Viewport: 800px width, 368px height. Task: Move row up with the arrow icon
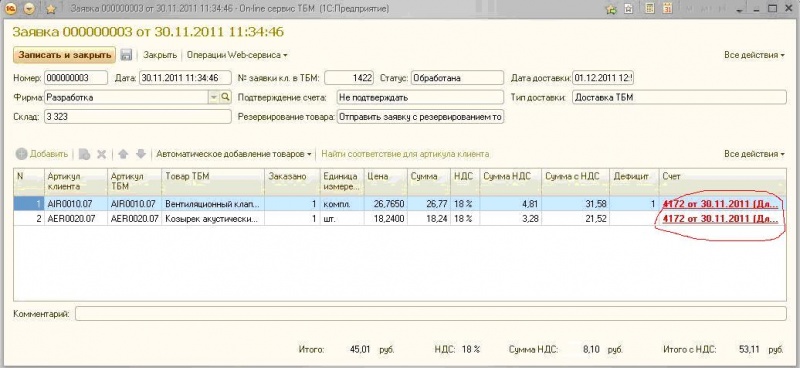tap(123, 154)
